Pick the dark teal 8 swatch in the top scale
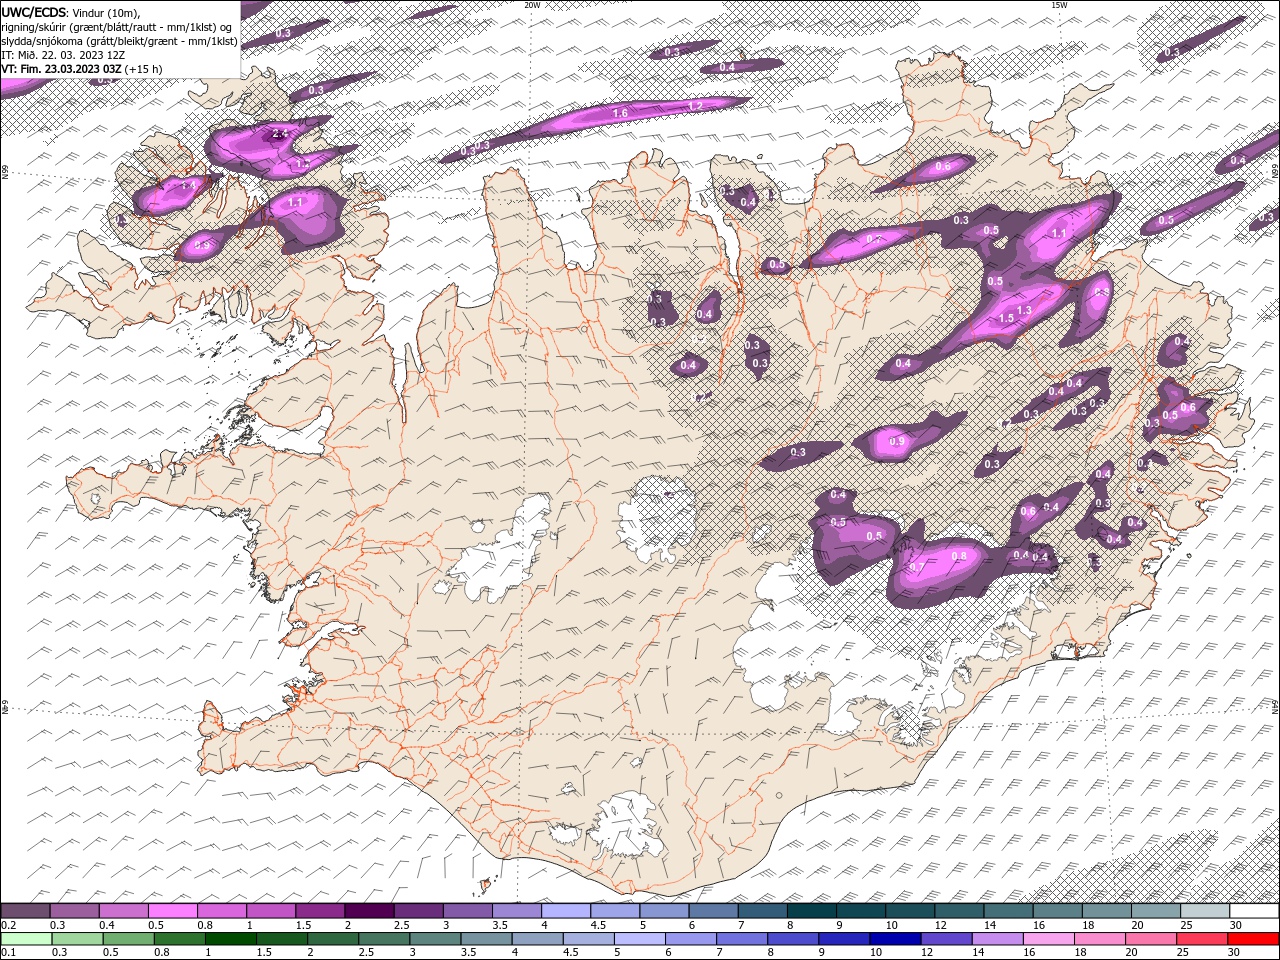 [x=811, y=911]
